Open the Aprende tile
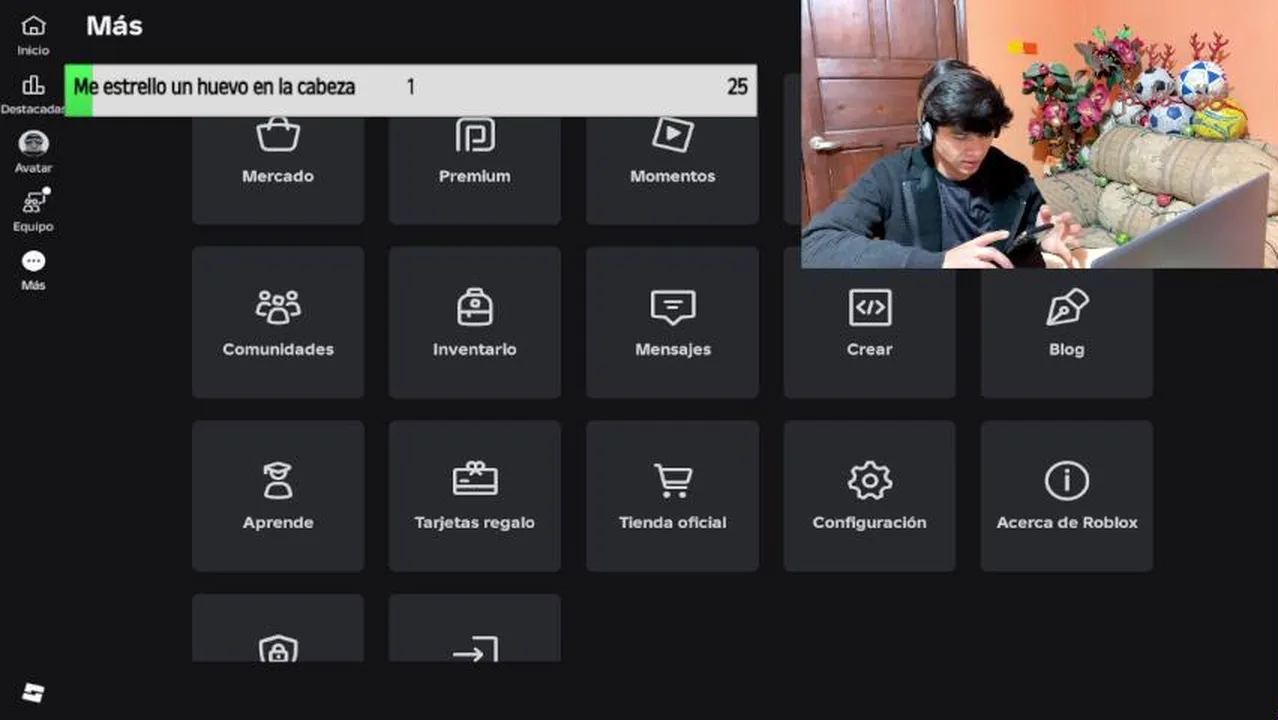Viewport: 1278px width, 720px height. [x=278, y=496]
